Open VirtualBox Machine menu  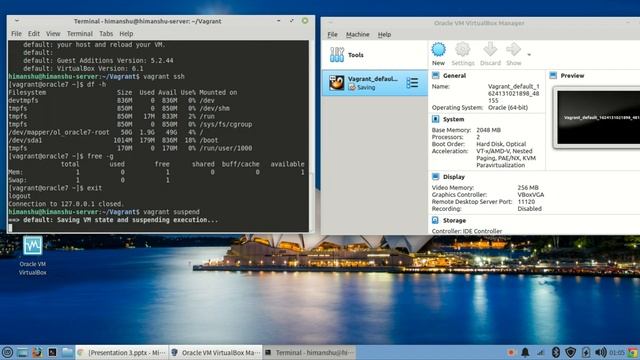pos(358,35)
